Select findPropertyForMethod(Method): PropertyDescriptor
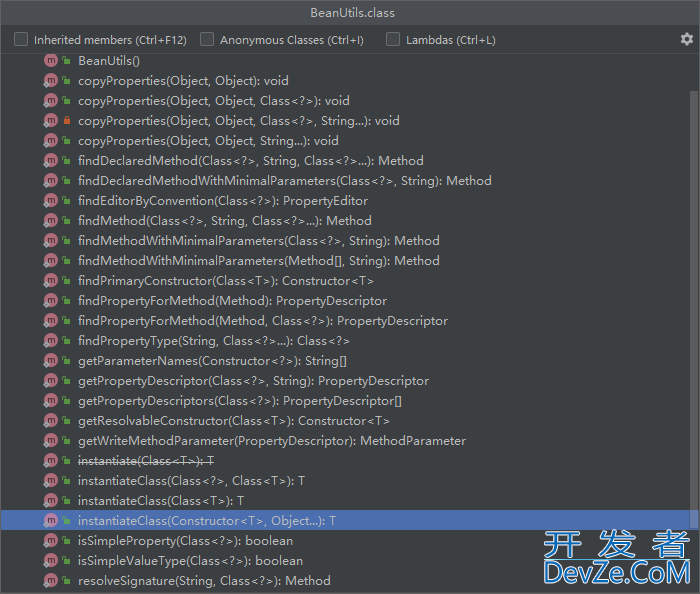 345,300
